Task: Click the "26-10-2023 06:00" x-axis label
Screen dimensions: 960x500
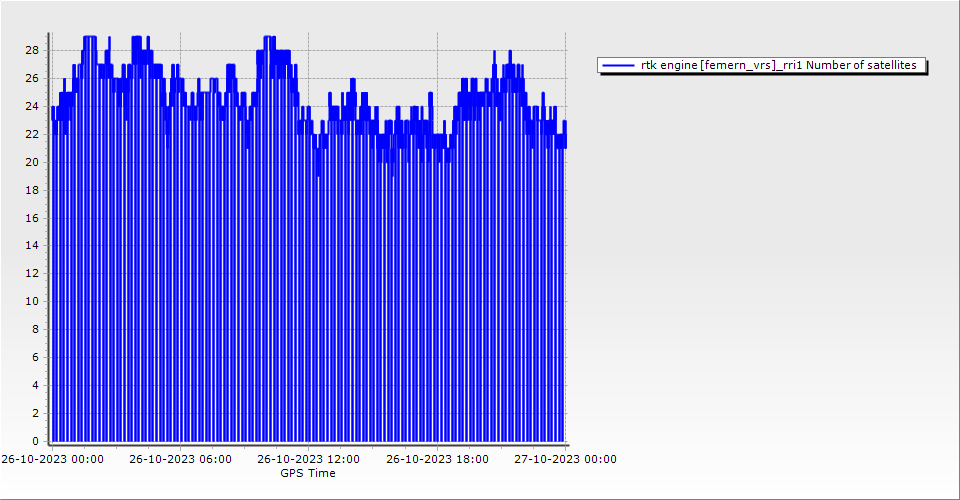Action: point(180,459)
